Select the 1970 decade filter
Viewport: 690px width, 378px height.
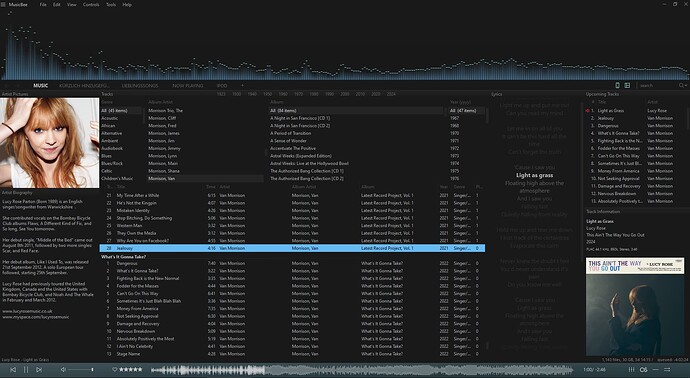point(298,94)
